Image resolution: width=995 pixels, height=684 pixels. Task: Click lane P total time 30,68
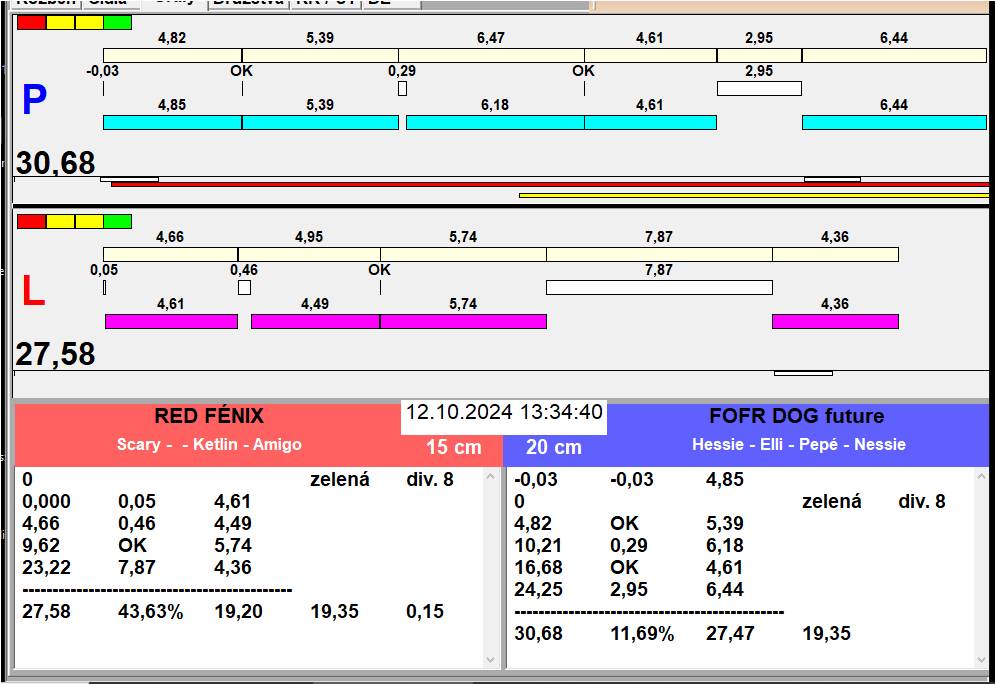coord(56,163)
